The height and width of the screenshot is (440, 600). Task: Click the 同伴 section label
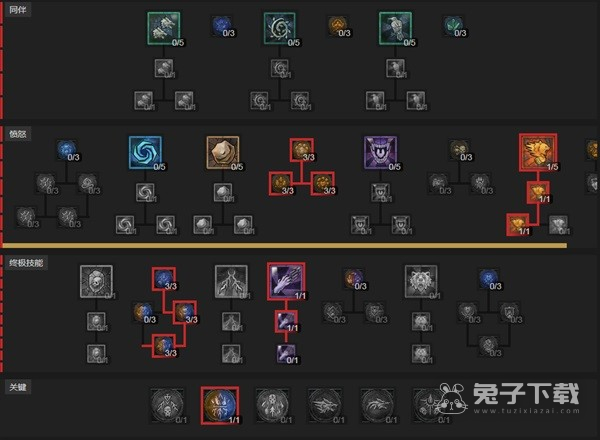[x=17, y=10]
